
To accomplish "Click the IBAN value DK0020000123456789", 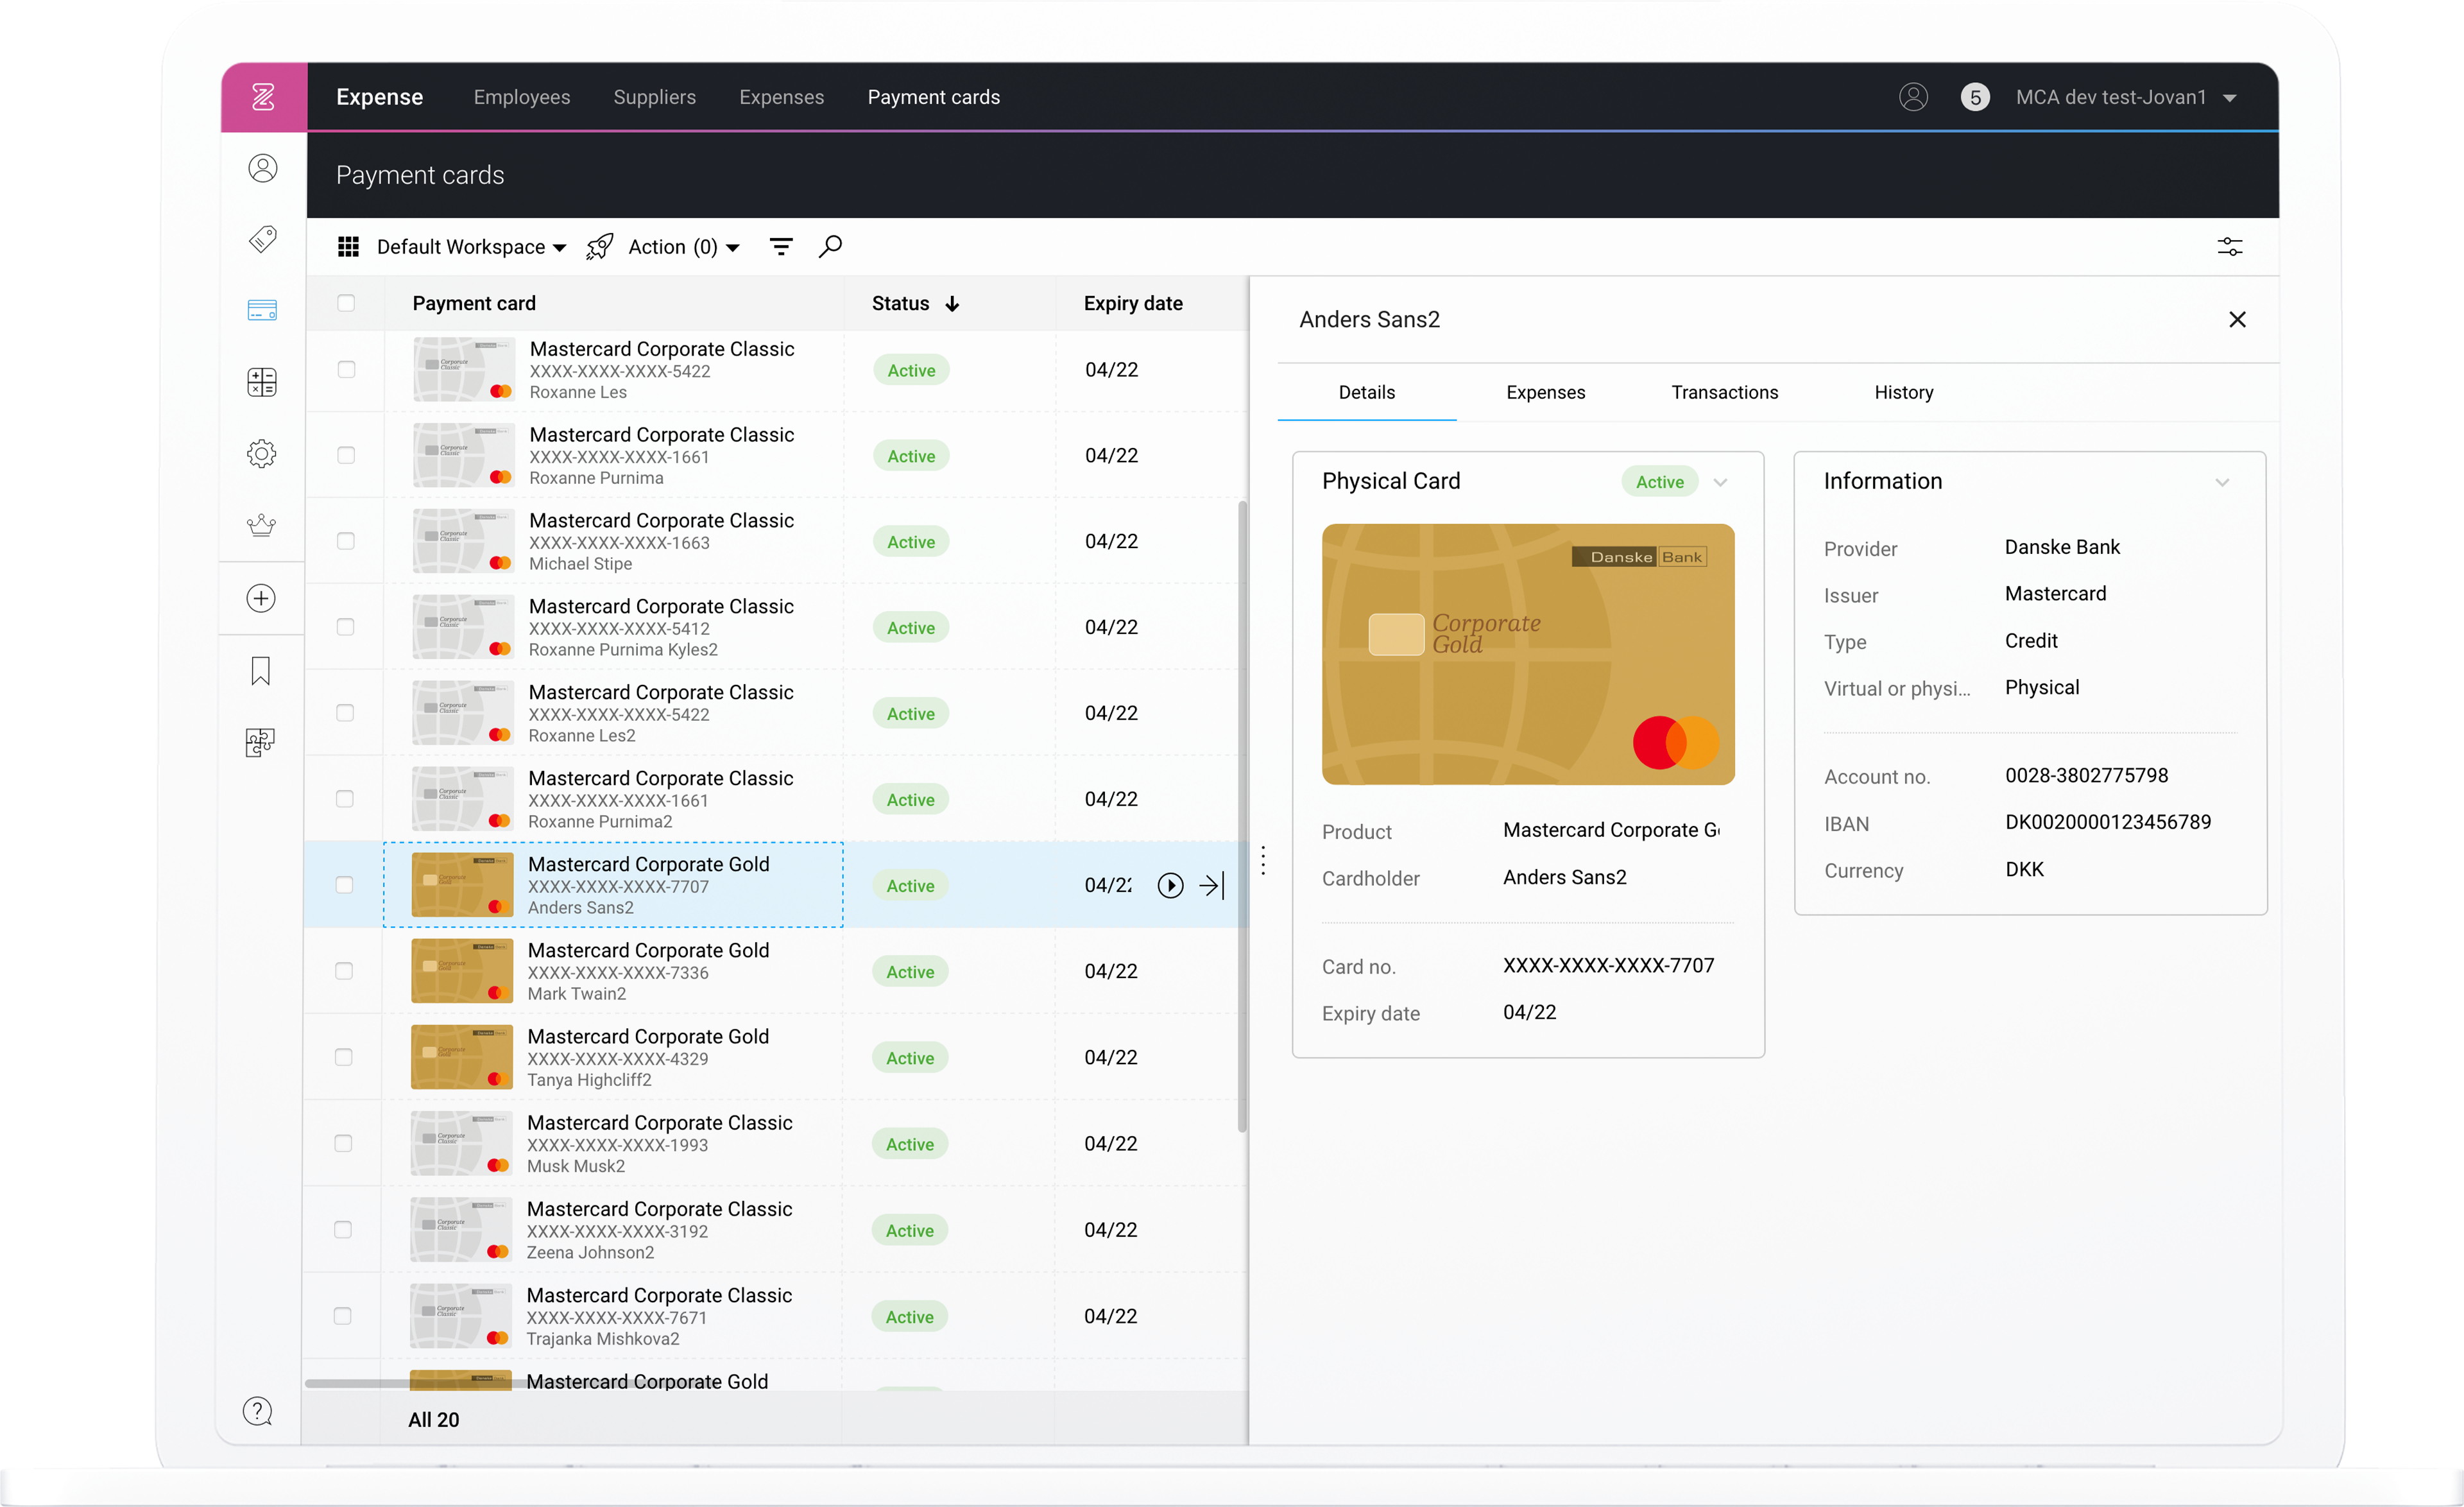I will tap(2108, 822).
